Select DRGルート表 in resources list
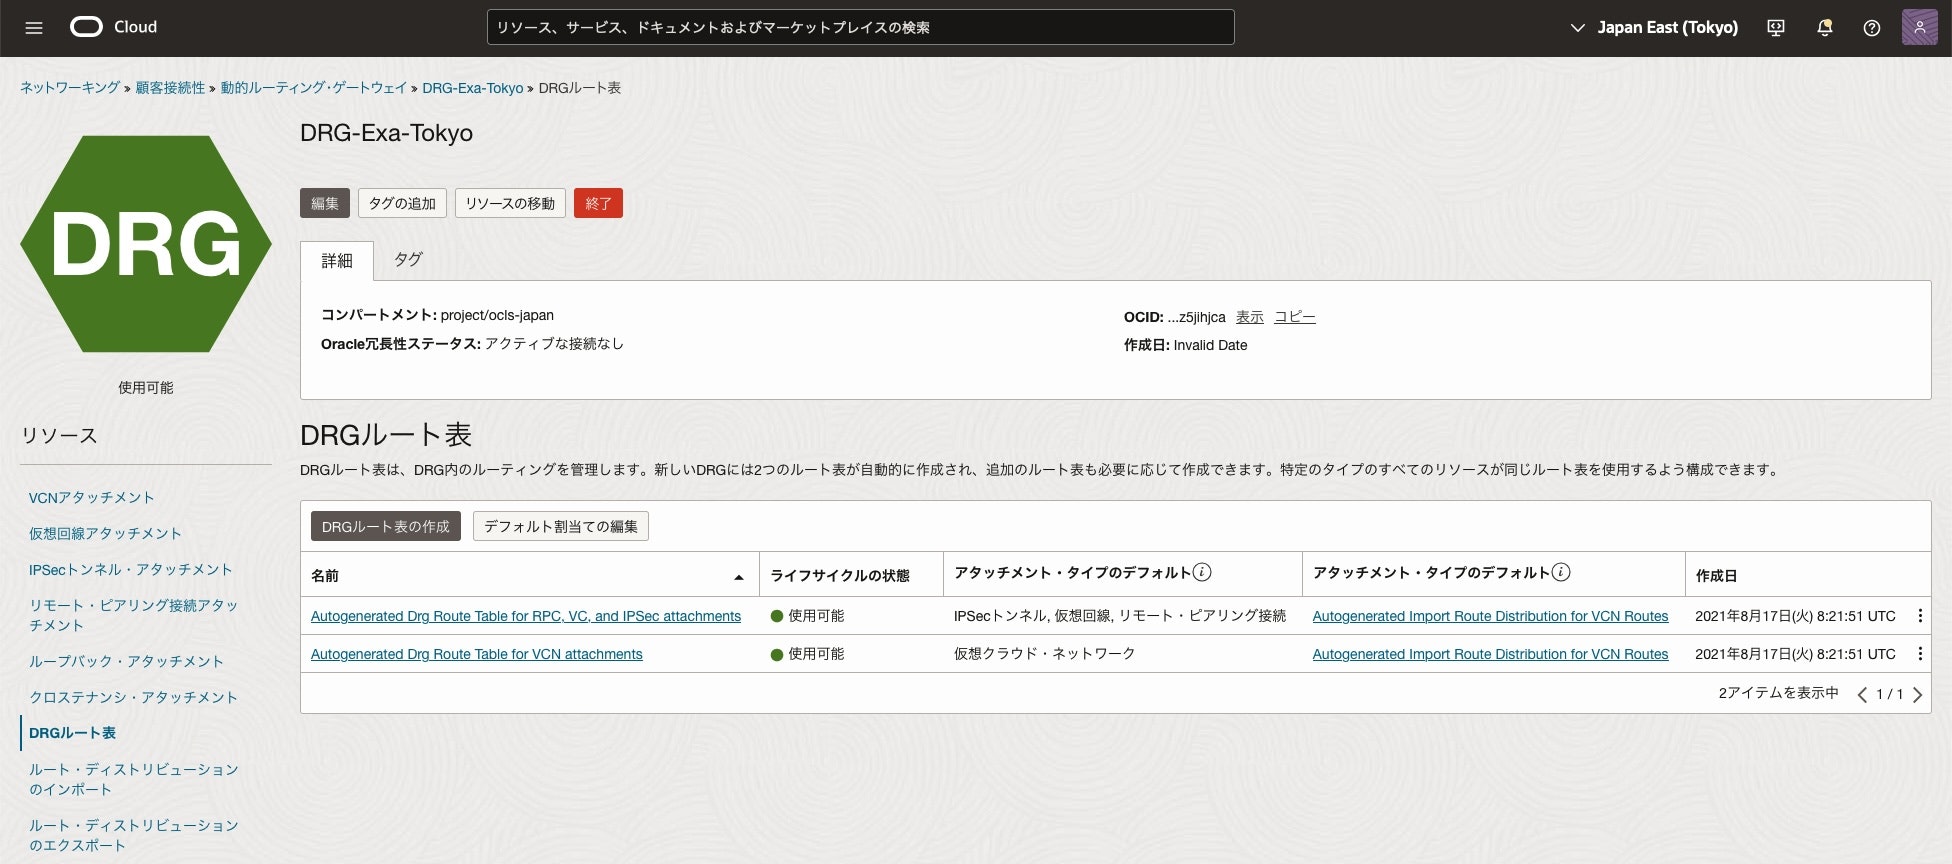1952x864 pixels. coord(72,733)
